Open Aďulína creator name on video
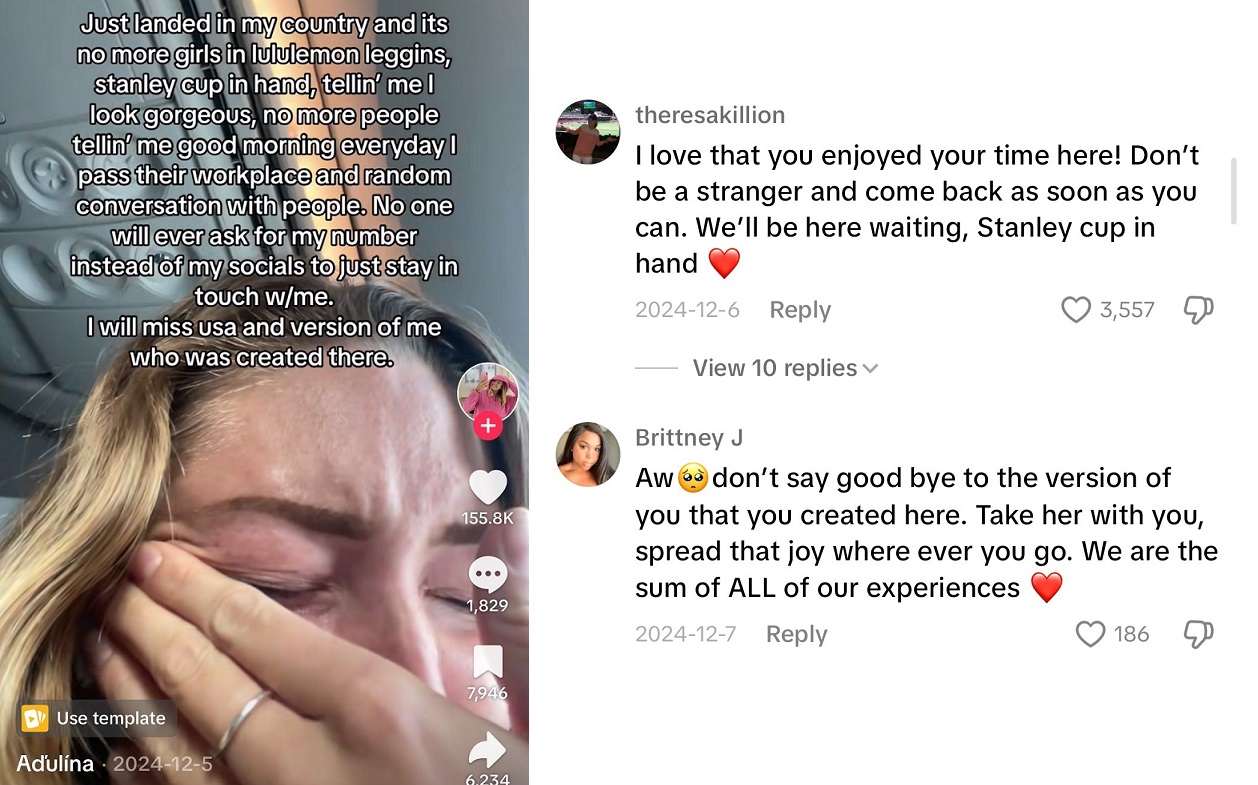This screenshot has width=1258, height=785. [x=55, y=764]
